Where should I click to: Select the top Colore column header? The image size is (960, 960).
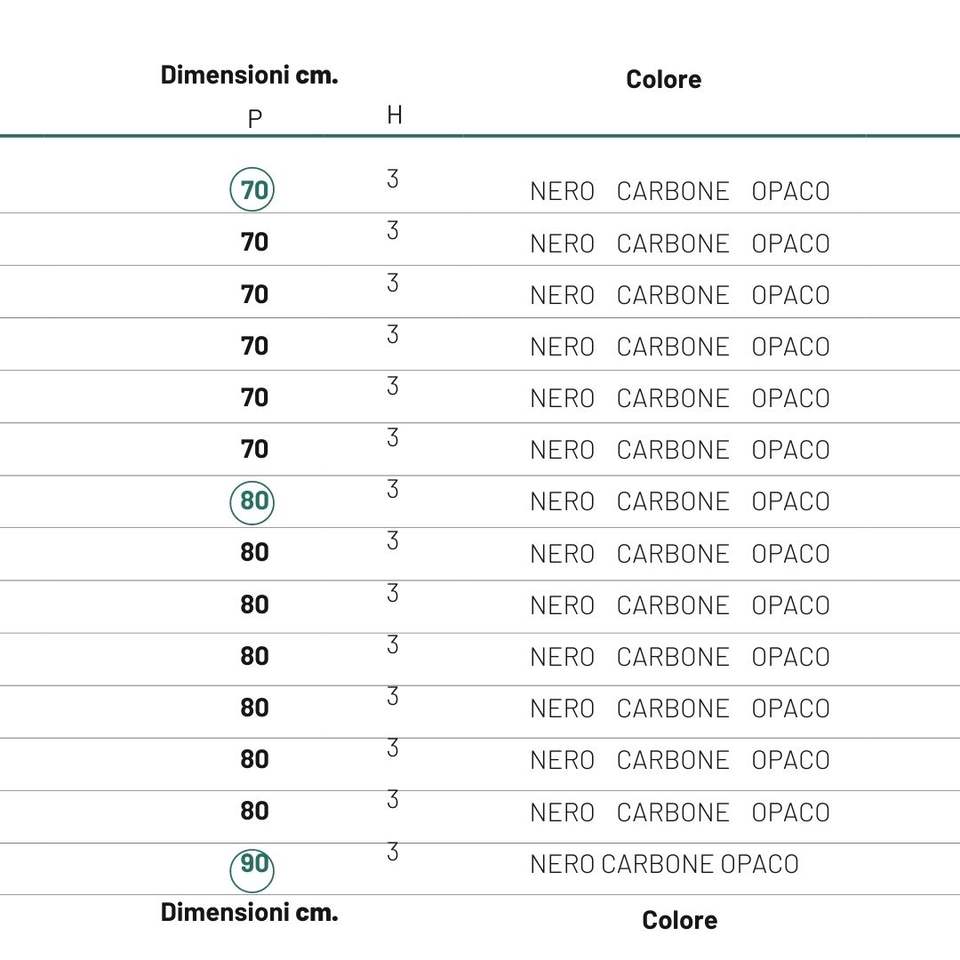[x=663, y=80]
